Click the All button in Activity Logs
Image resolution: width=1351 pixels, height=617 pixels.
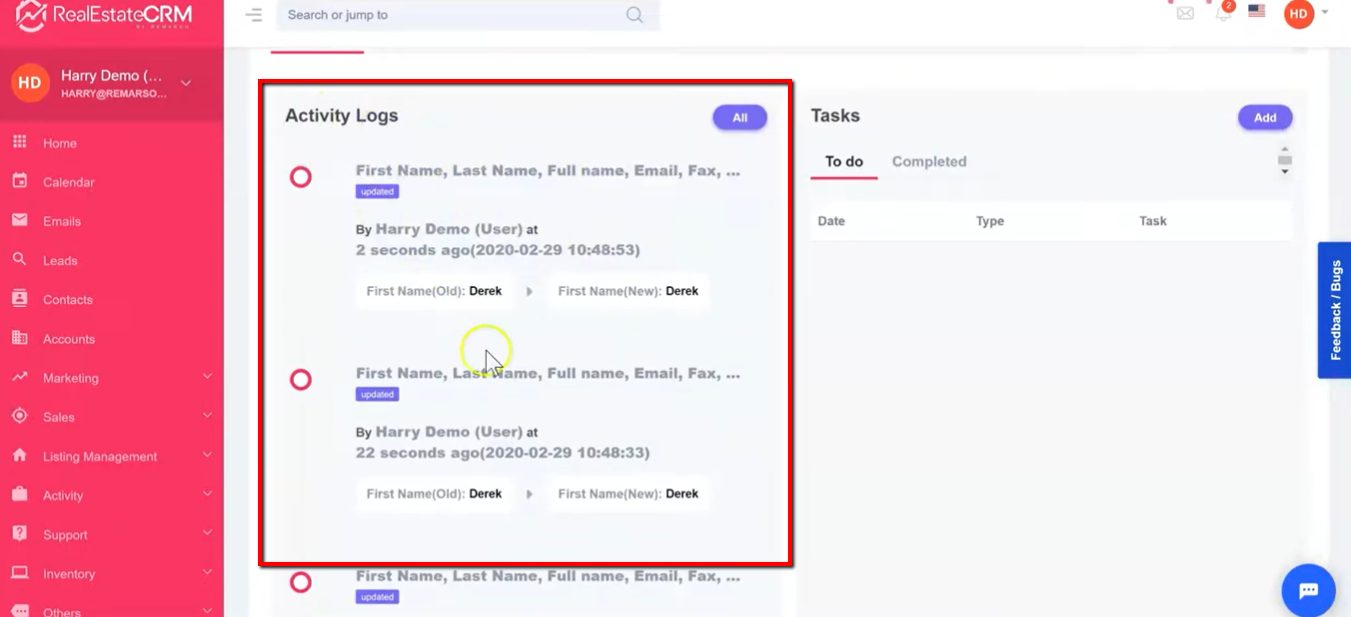point(739,118)
